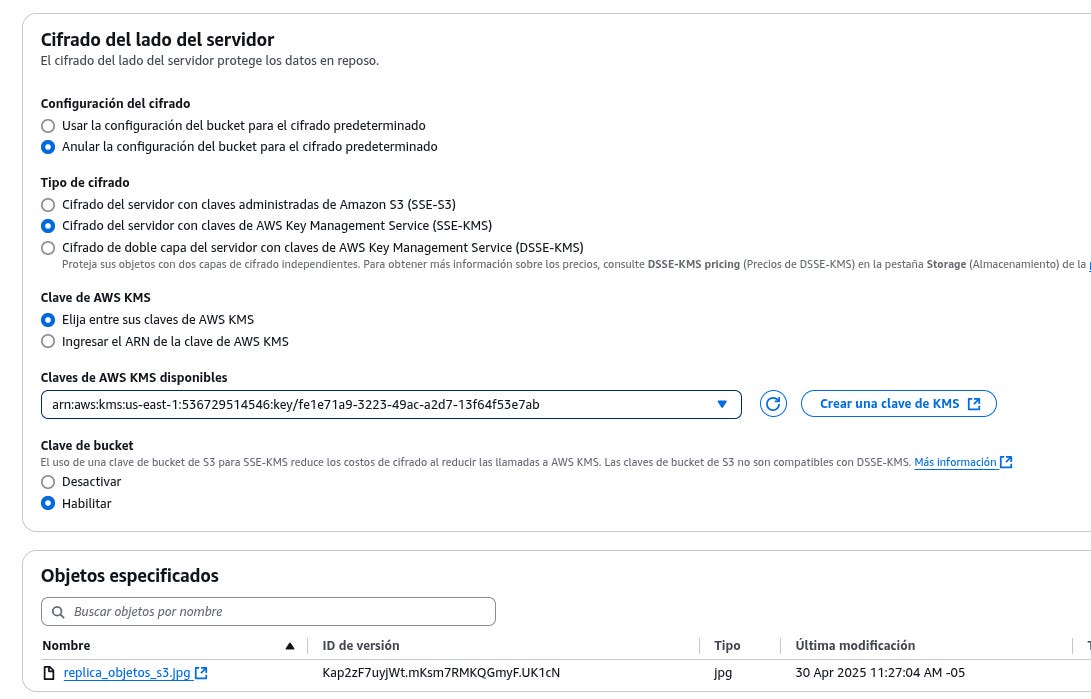Select 'Desactivar' bucket key radio

pos(48,482)
